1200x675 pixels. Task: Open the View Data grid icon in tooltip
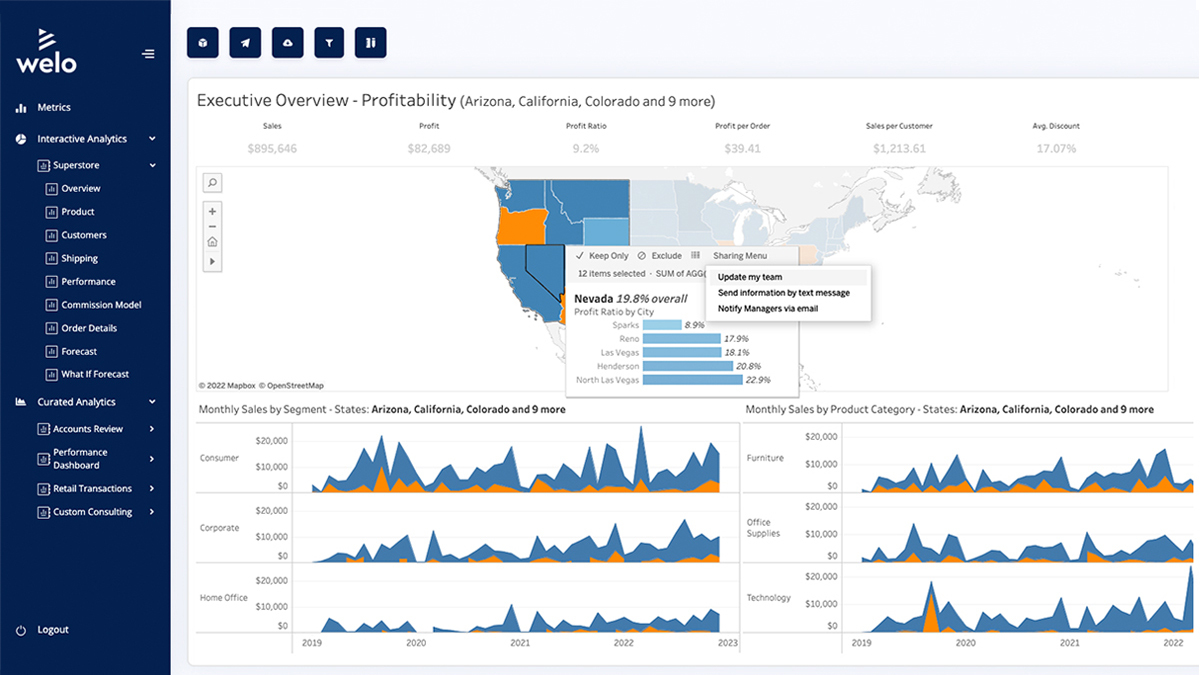click(696, 255)
